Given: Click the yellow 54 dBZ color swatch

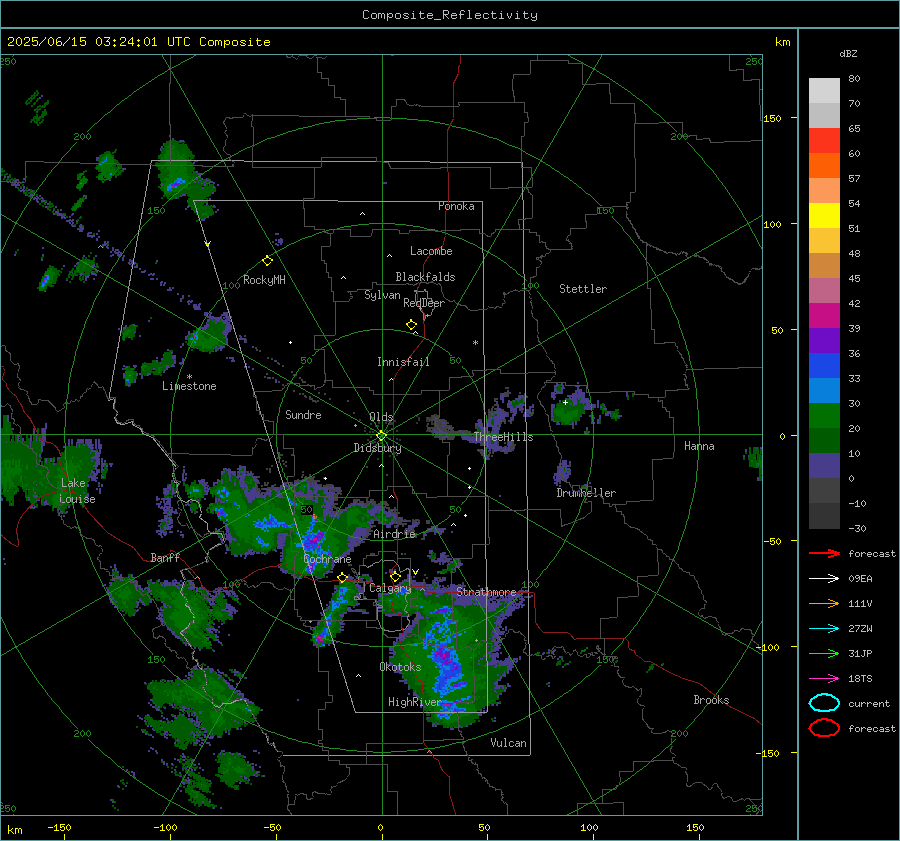Looking at the screenshot, I should 824,215.
